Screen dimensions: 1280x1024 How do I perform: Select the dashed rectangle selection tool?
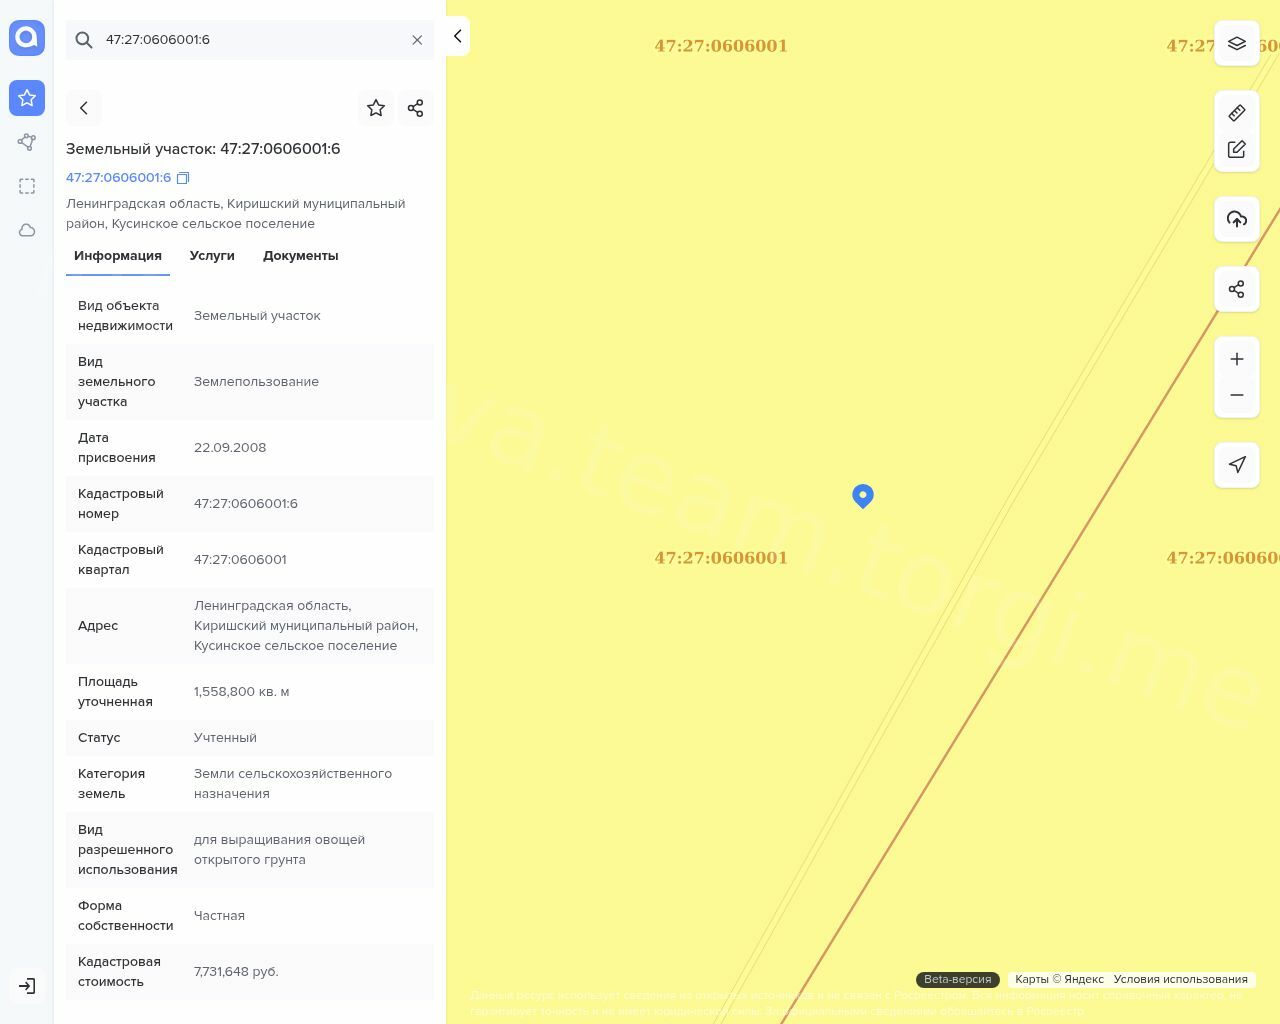(27, 186)
